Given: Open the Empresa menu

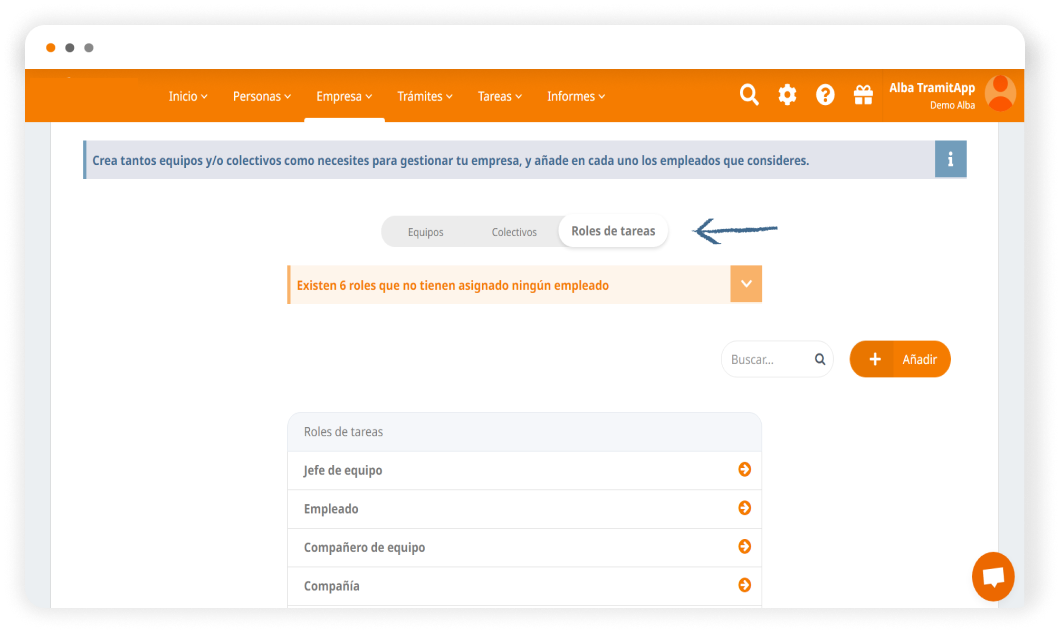Looking at the screenshot, I should click(x=344, y=97).
